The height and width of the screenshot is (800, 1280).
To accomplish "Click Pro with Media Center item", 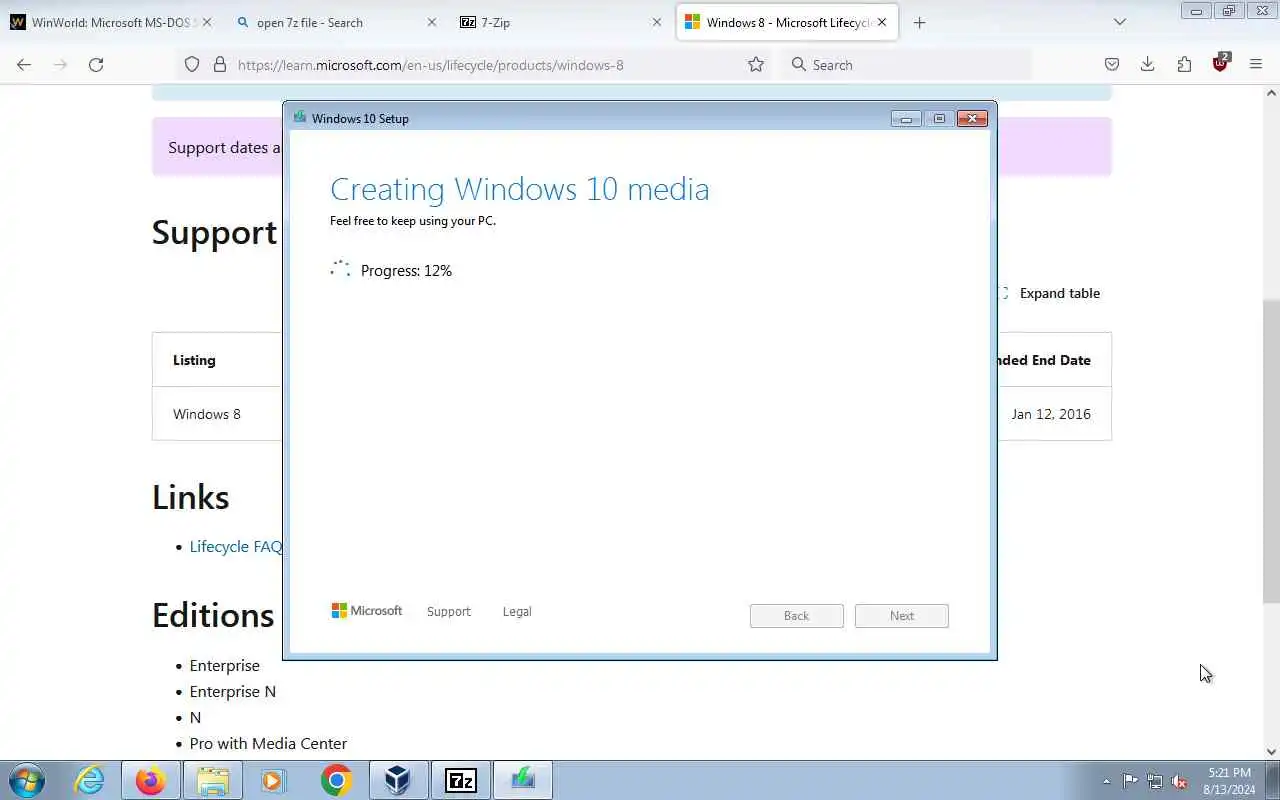I will 268,743.
